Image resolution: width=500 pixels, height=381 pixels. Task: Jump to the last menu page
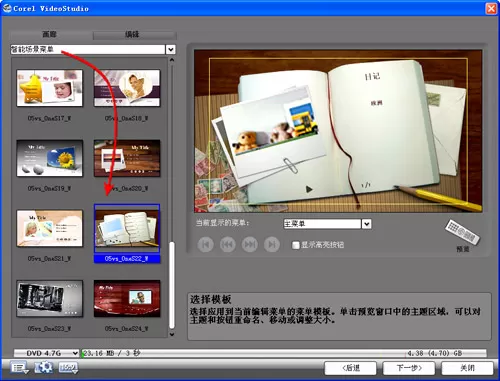tap(272, 245)
